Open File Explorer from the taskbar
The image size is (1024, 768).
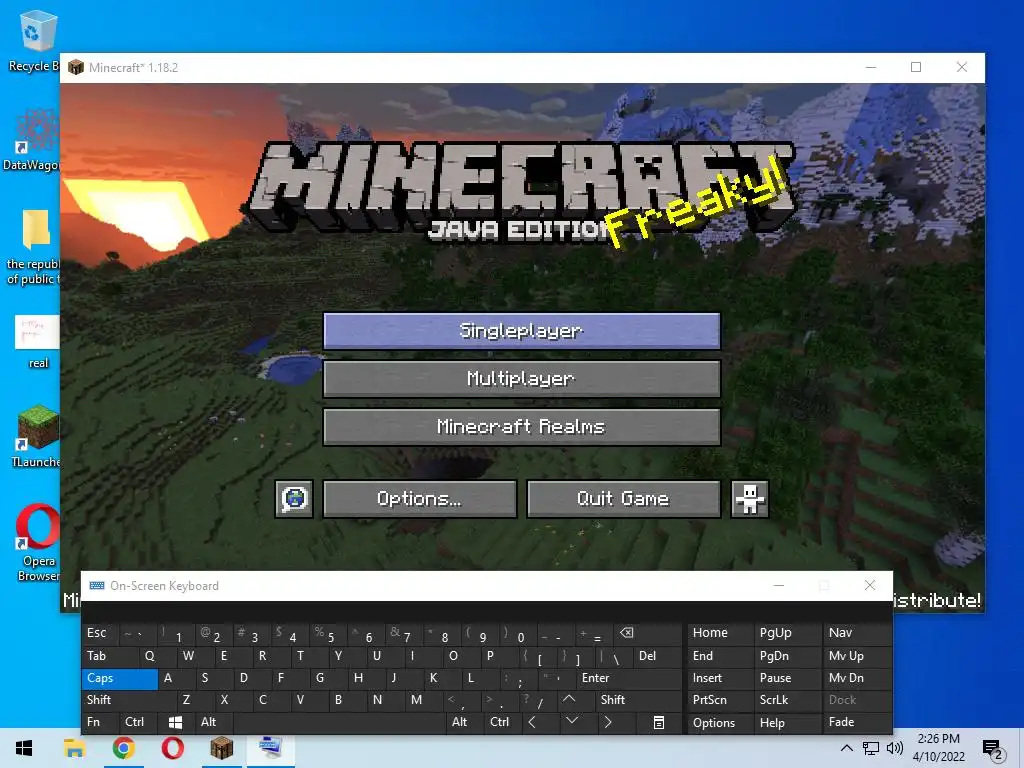(74, 748)
